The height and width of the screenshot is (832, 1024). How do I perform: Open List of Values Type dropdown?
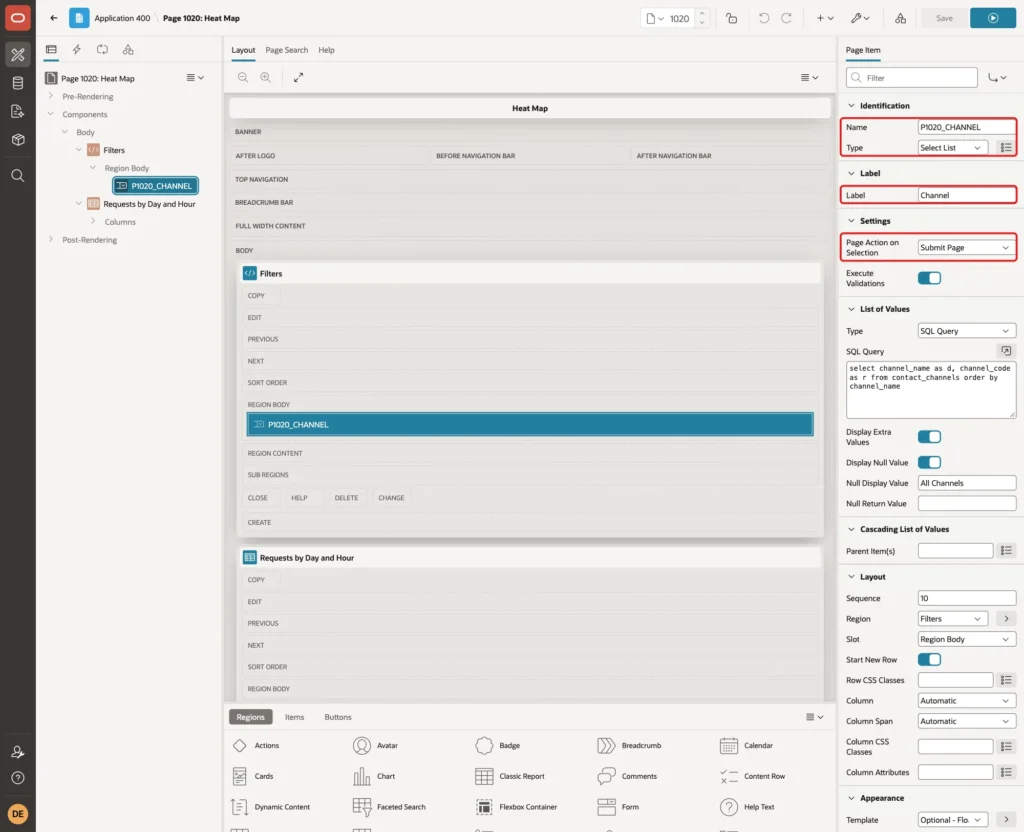967,331
